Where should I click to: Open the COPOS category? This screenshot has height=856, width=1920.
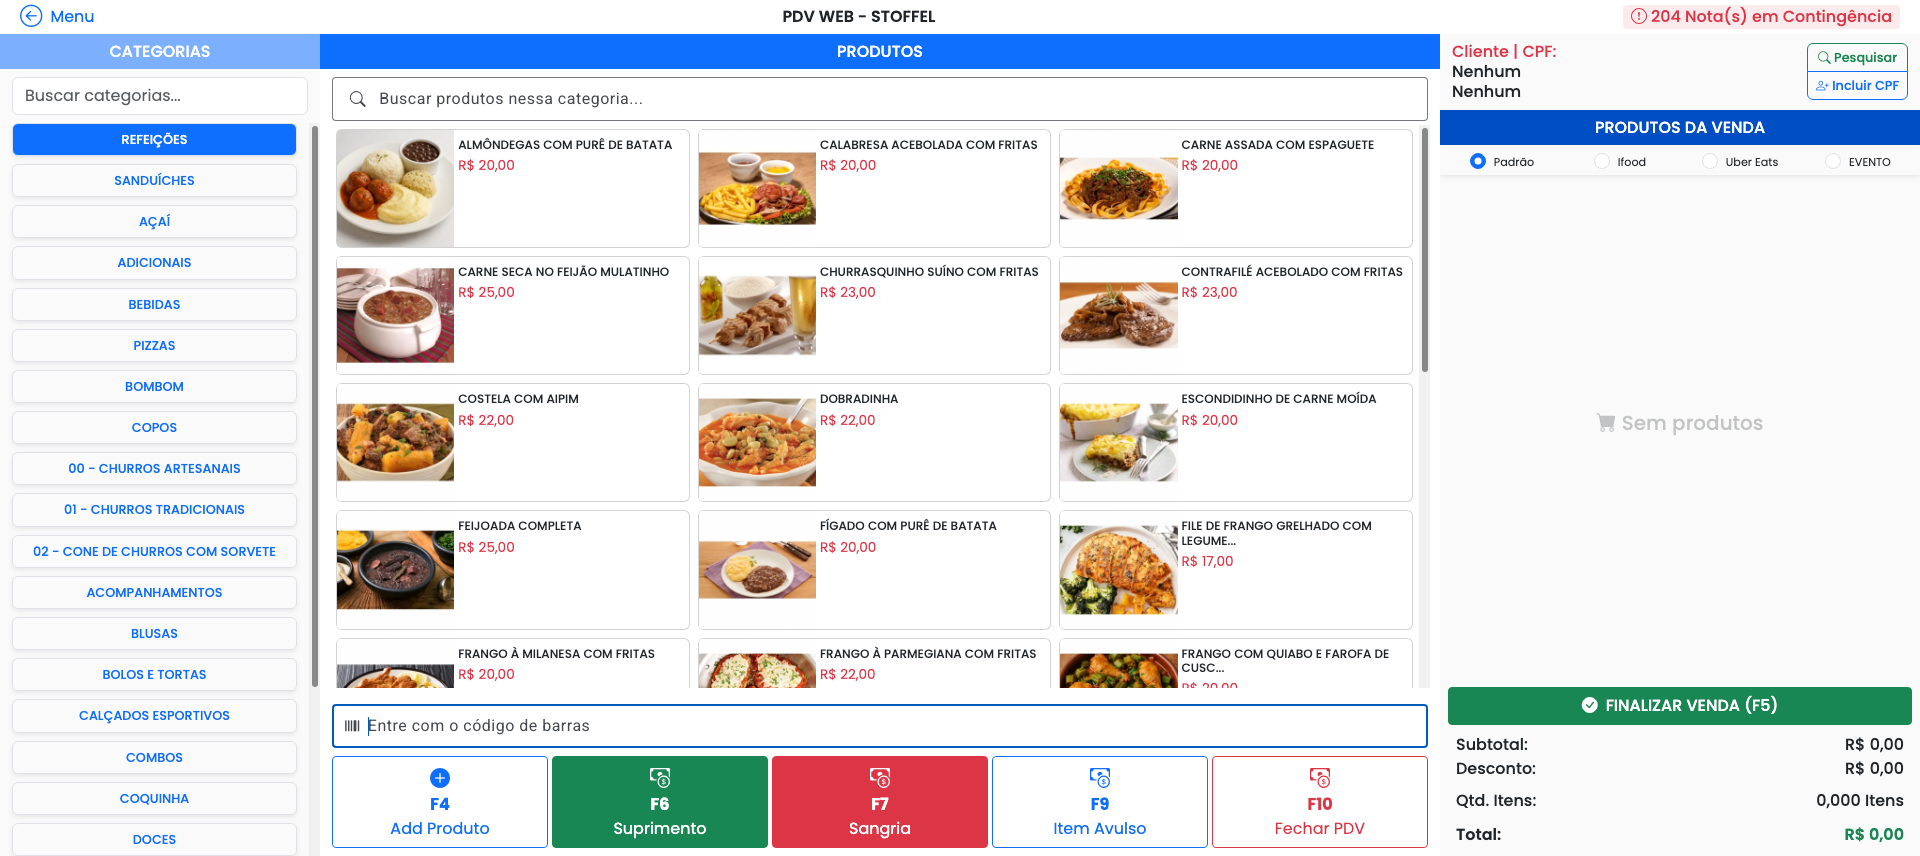pos(154,428)
